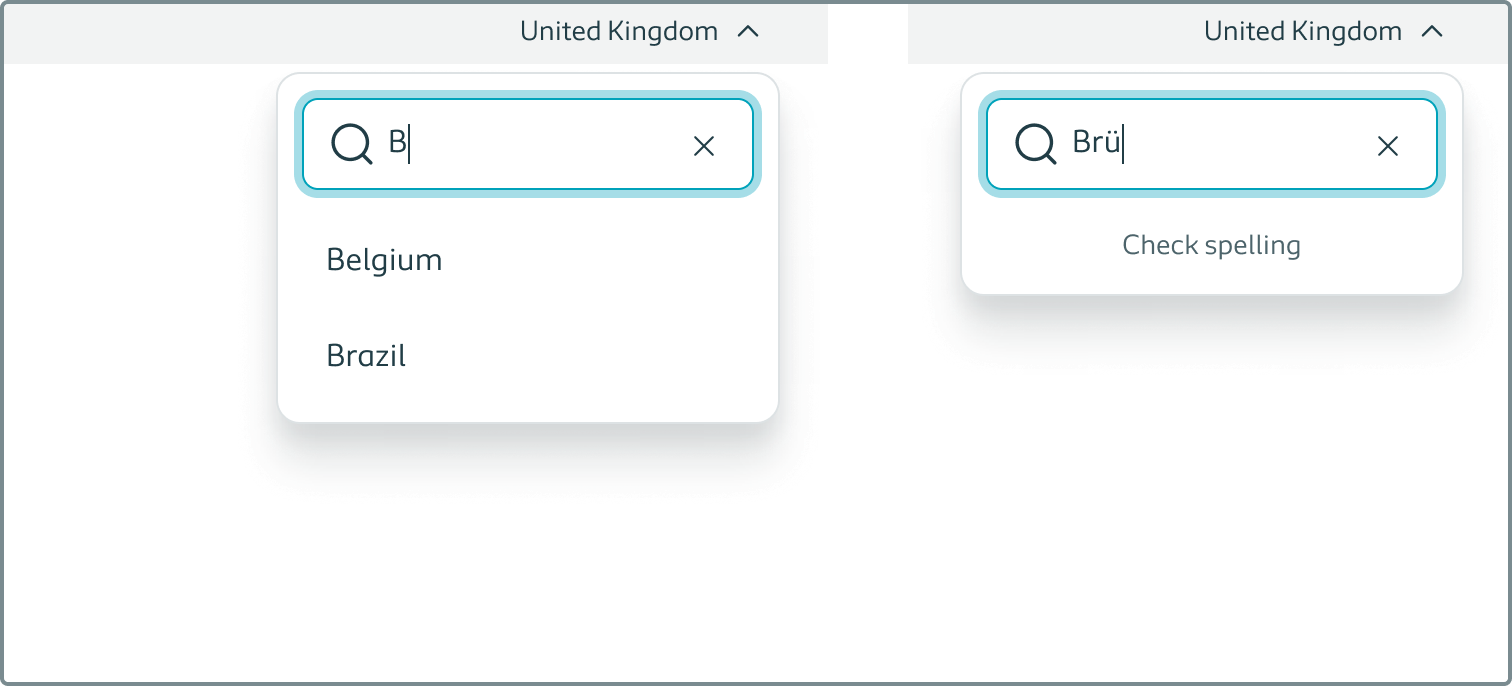Collapse the right United Kingdom dropdown via its chevron
Screen dimensions: 1512x686
(1433, 31)
